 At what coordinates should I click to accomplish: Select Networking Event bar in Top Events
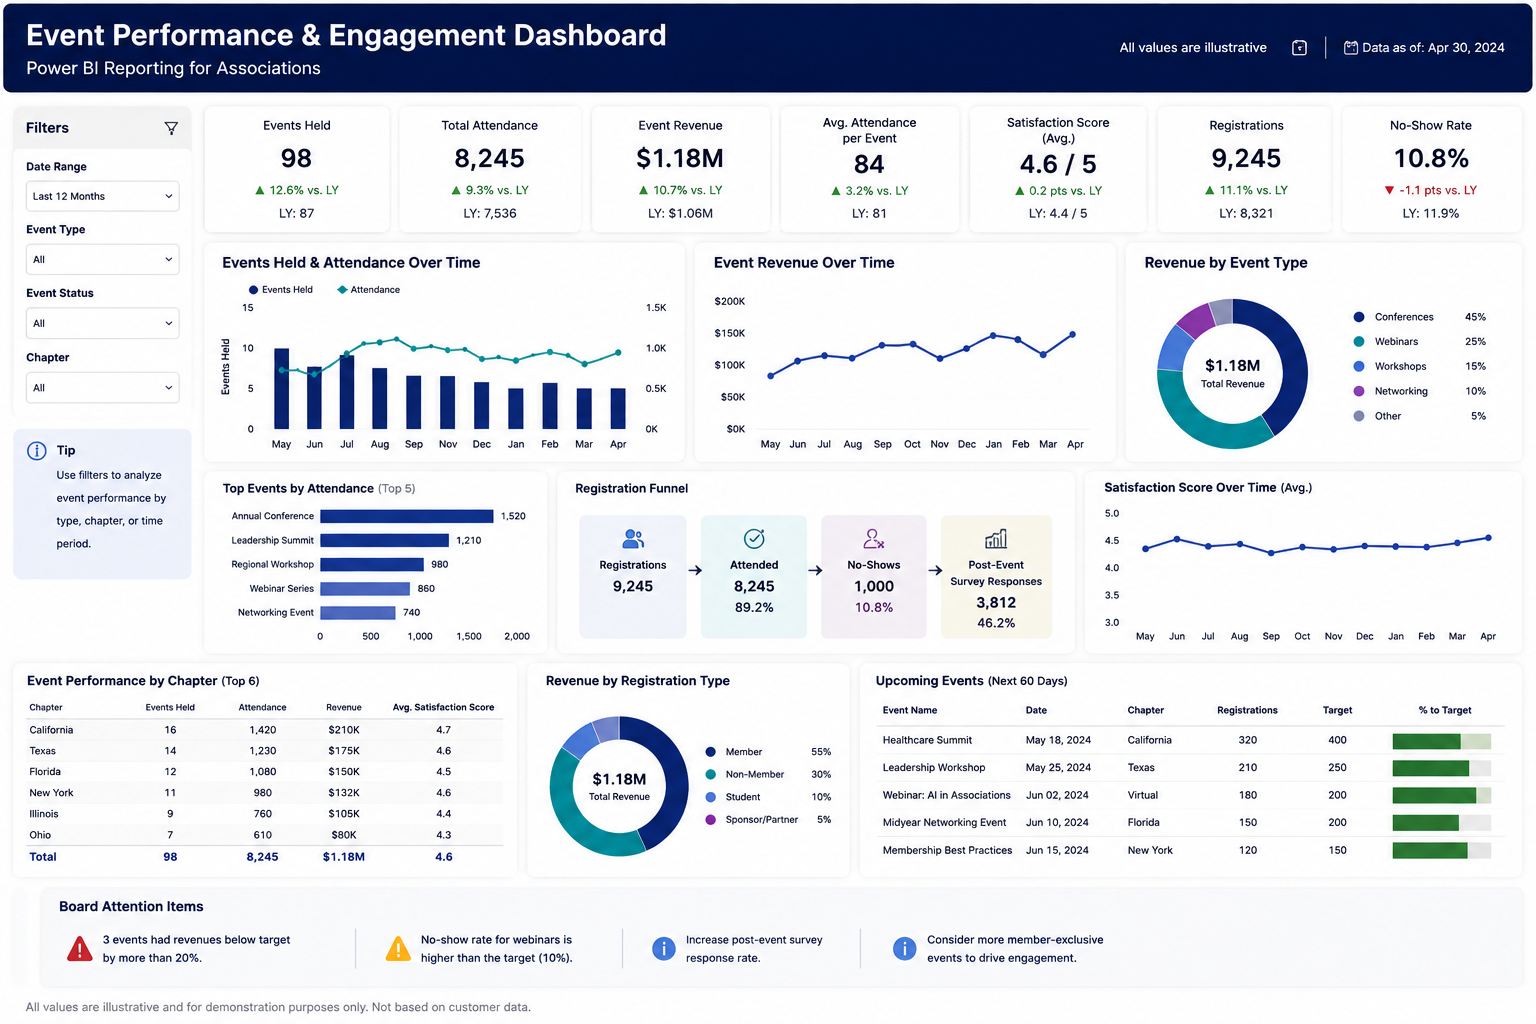[358, 613]
